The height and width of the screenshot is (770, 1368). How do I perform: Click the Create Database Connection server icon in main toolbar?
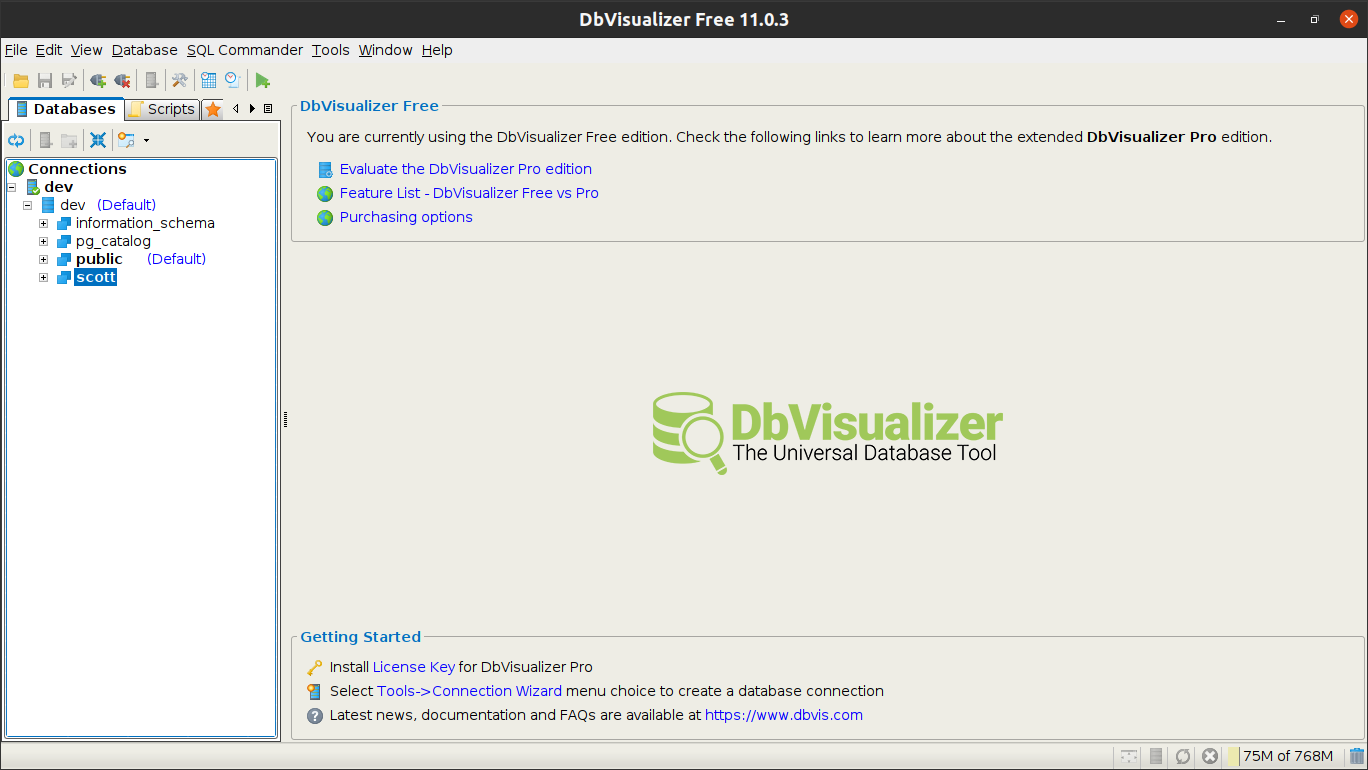pos(151,81)
